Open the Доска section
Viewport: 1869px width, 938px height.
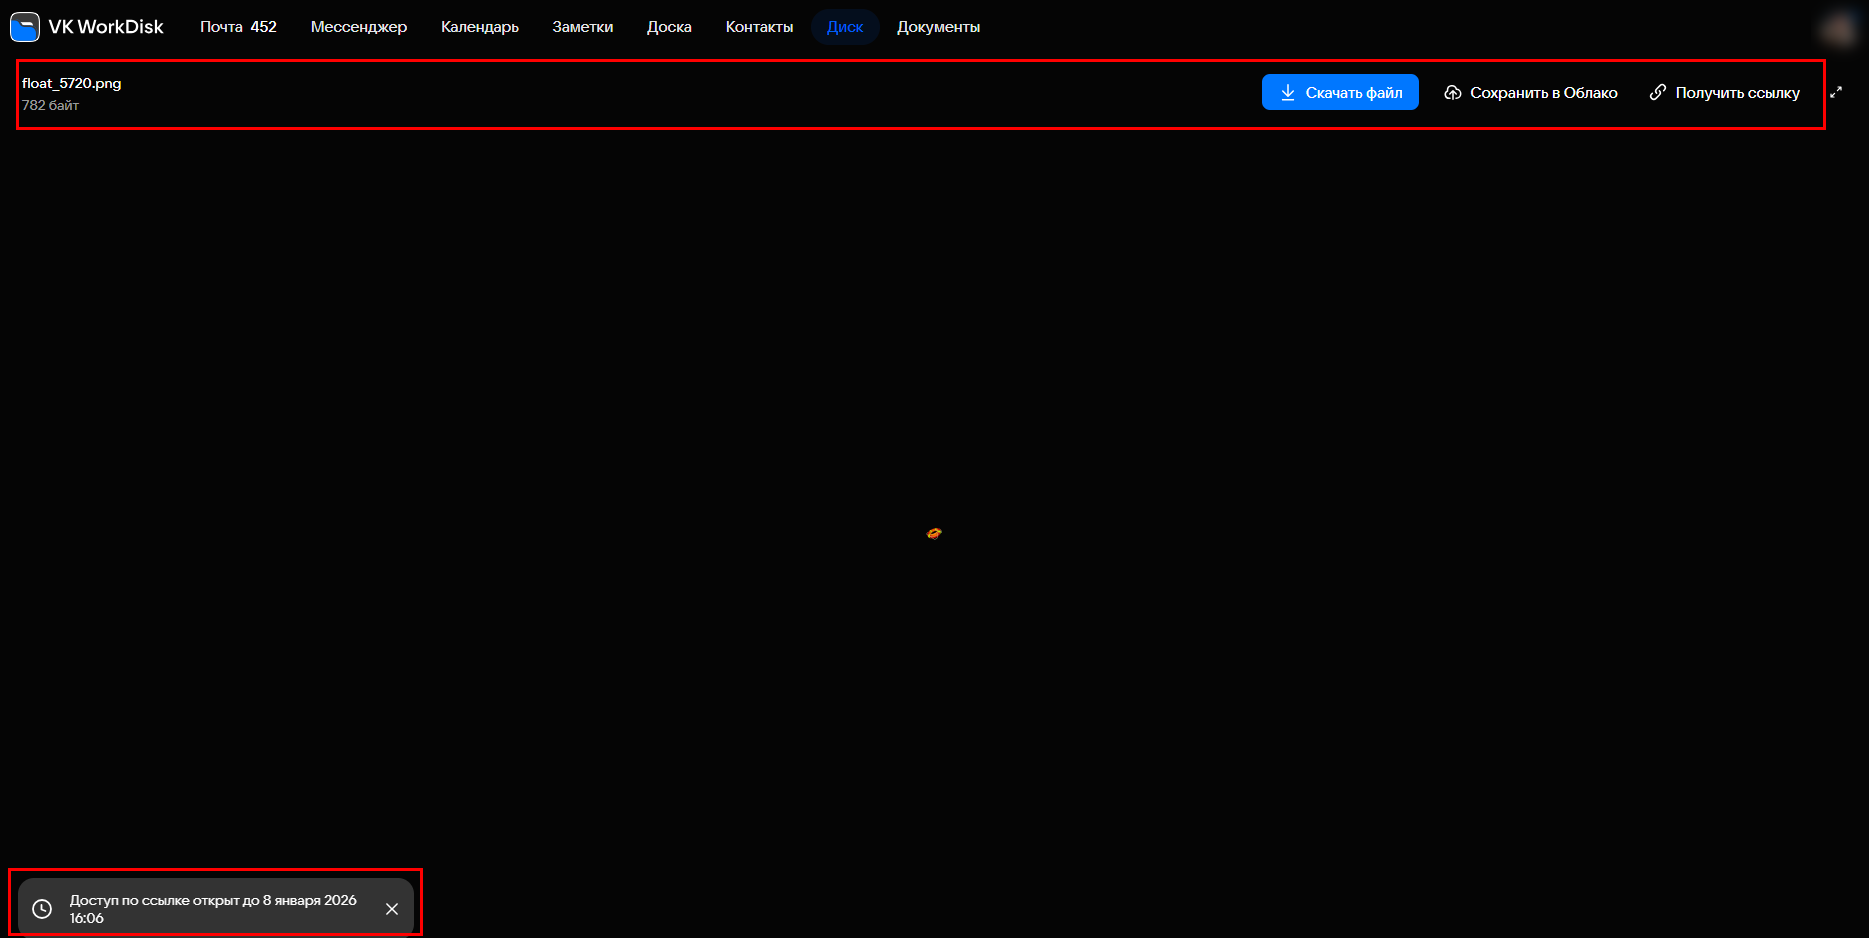pos(669,27)
